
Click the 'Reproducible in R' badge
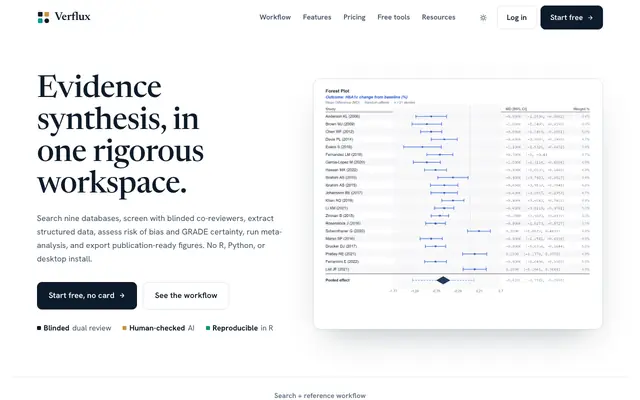tap(240, 328)
